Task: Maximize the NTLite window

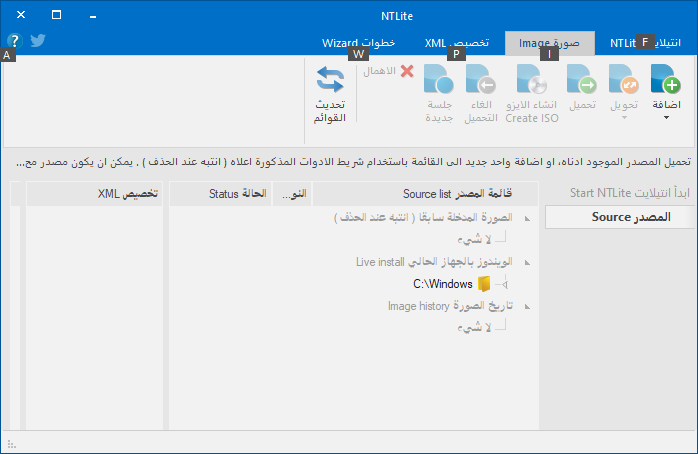Action: [57, 15]
